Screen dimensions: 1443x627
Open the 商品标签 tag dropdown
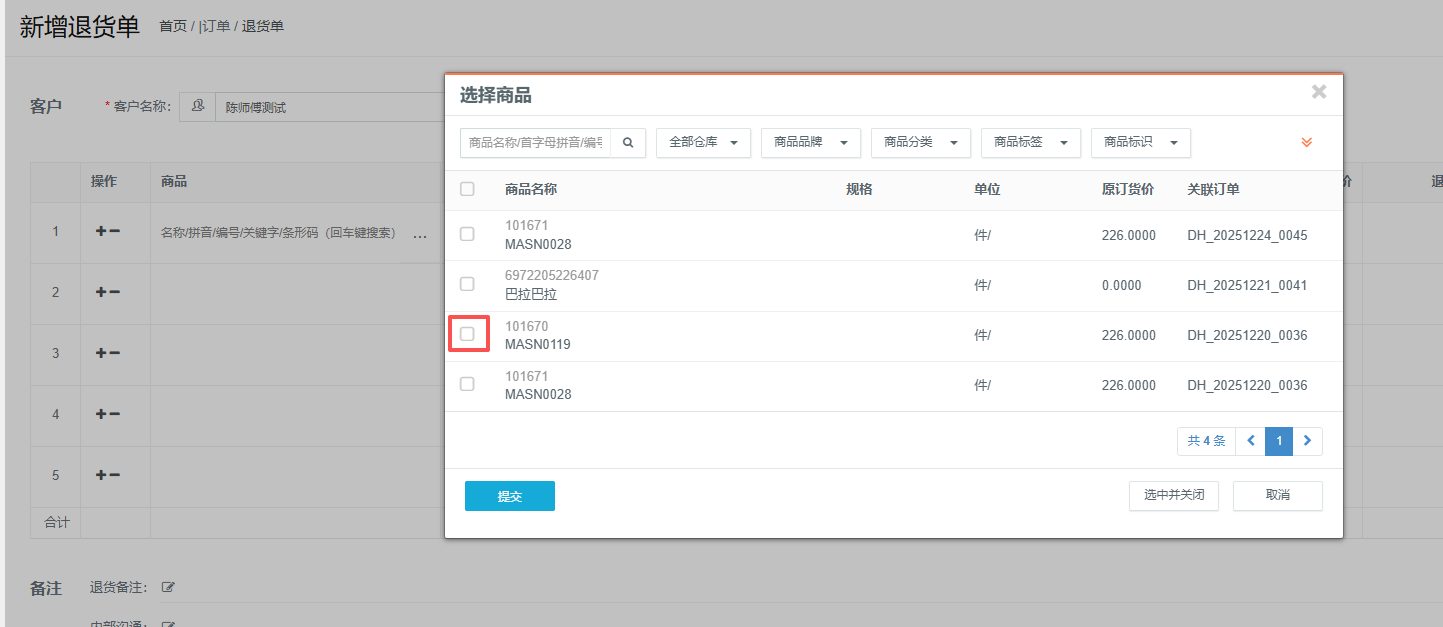point(1030,143)
